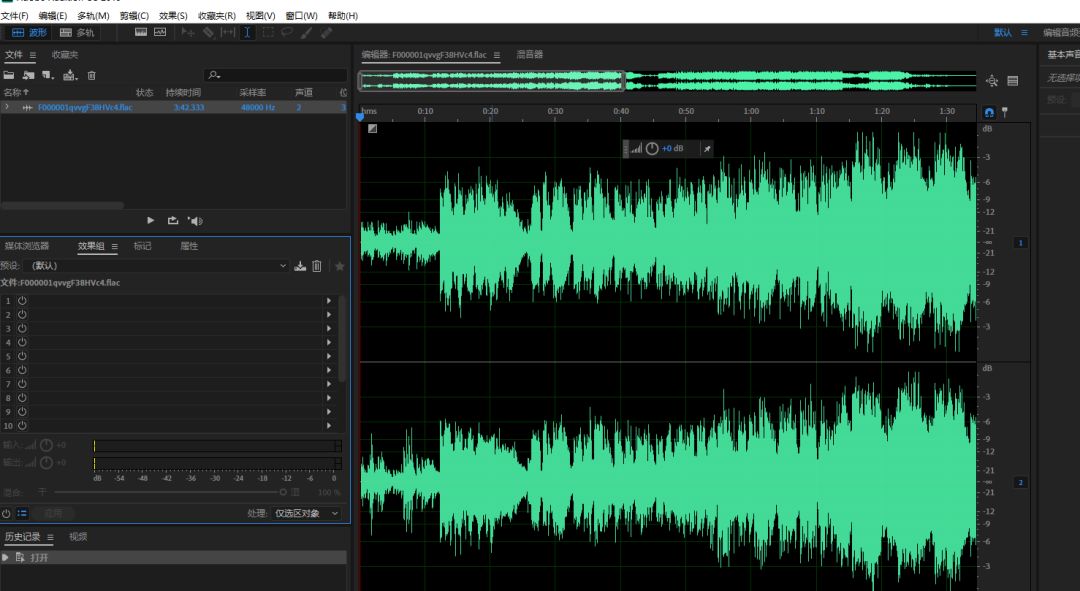Switch to the 混音器 tab
The width and height of the screenshot is (1080, 591).
[530, 54]
